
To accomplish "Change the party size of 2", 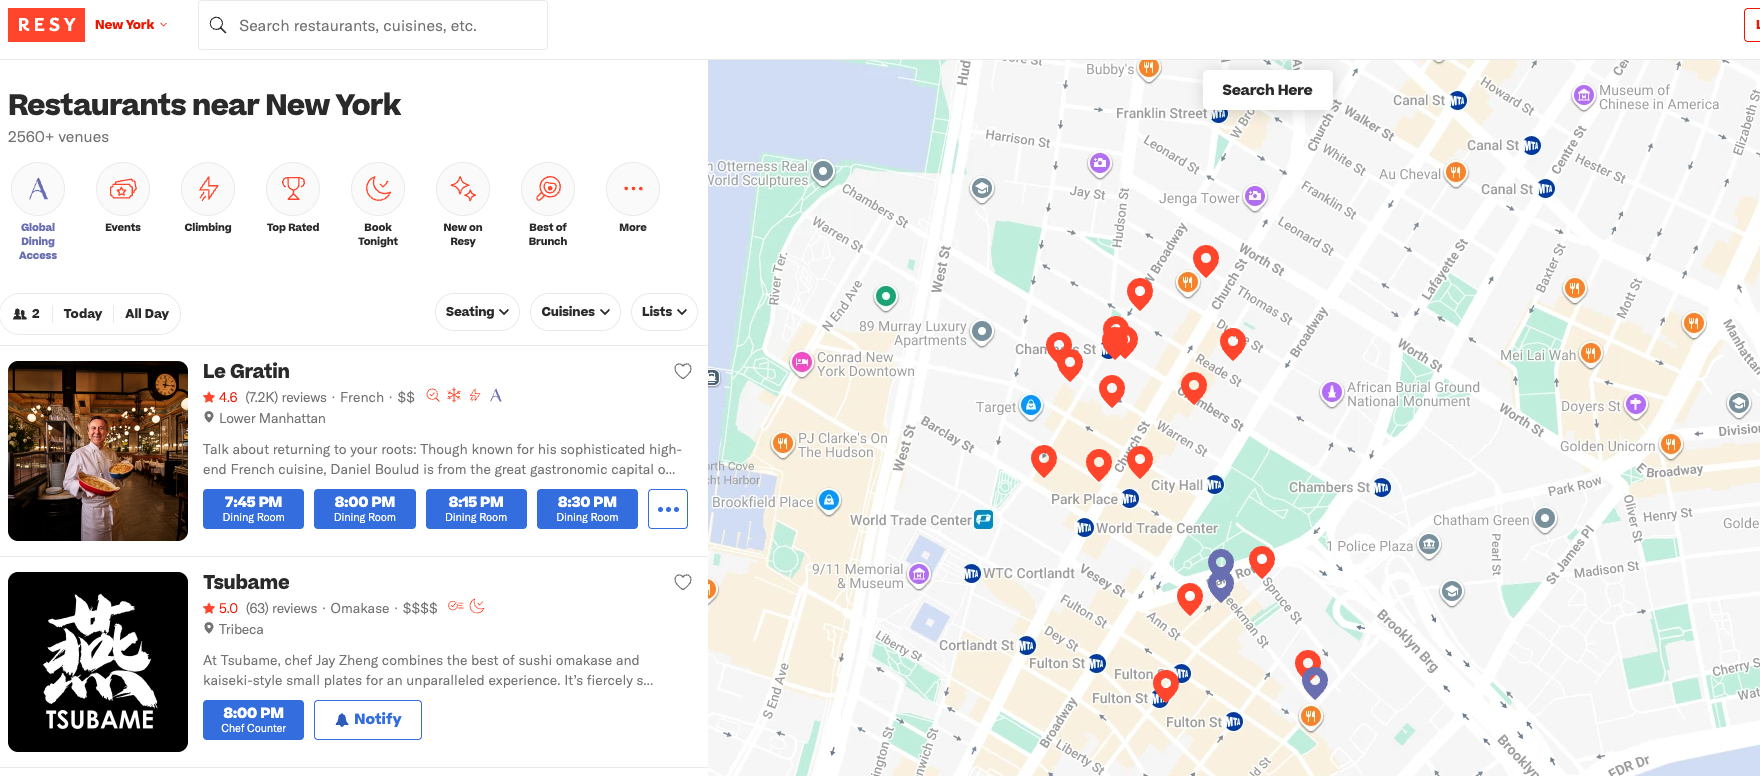I will click(x=26, y=314).
